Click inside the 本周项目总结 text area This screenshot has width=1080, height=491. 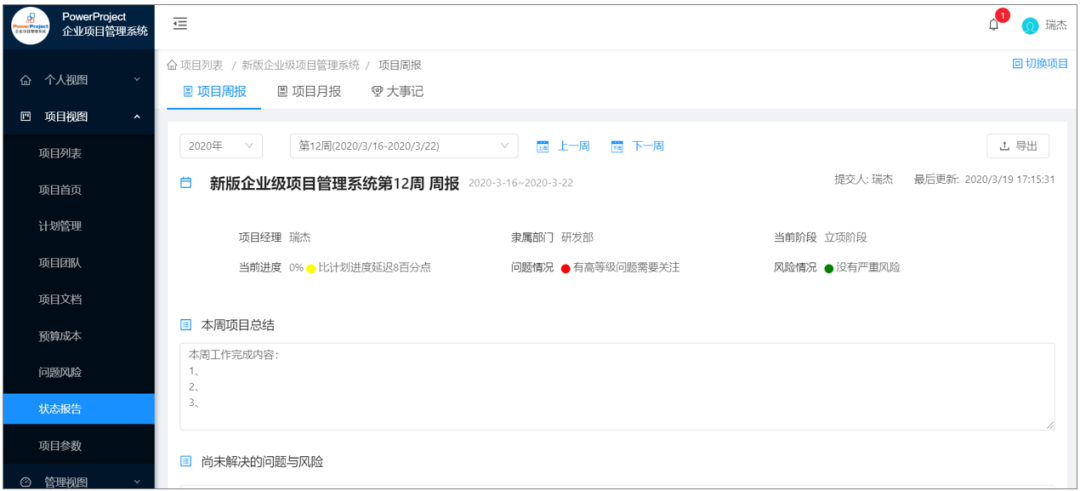(617, 386)
